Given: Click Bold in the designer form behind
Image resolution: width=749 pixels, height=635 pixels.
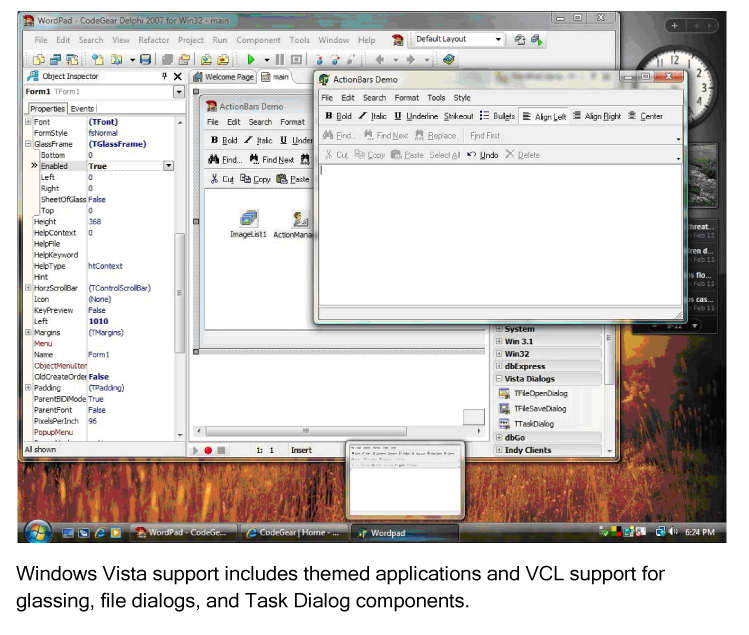Looking at the screenshot, I should point(224,140).
